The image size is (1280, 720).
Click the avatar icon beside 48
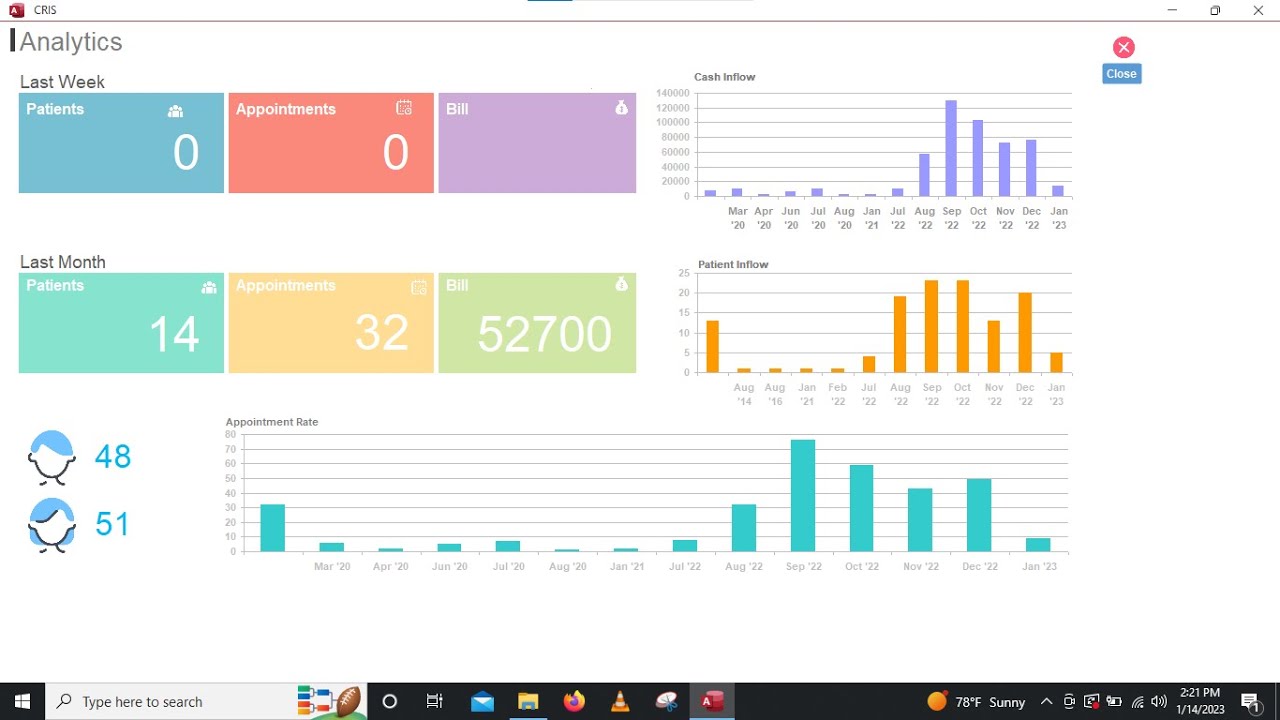52,458
